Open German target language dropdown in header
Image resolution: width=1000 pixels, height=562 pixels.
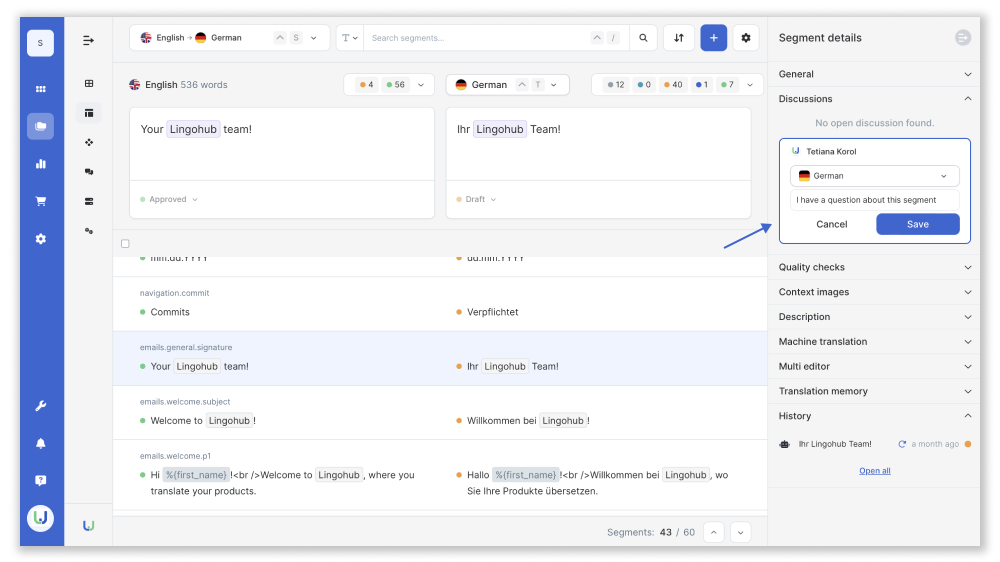tap(508, 84)
